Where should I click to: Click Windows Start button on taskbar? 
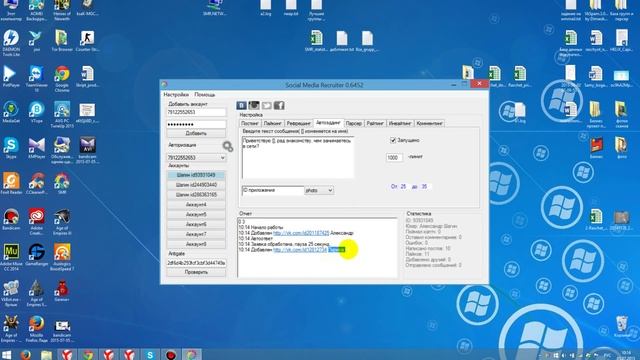click(7, 355)
